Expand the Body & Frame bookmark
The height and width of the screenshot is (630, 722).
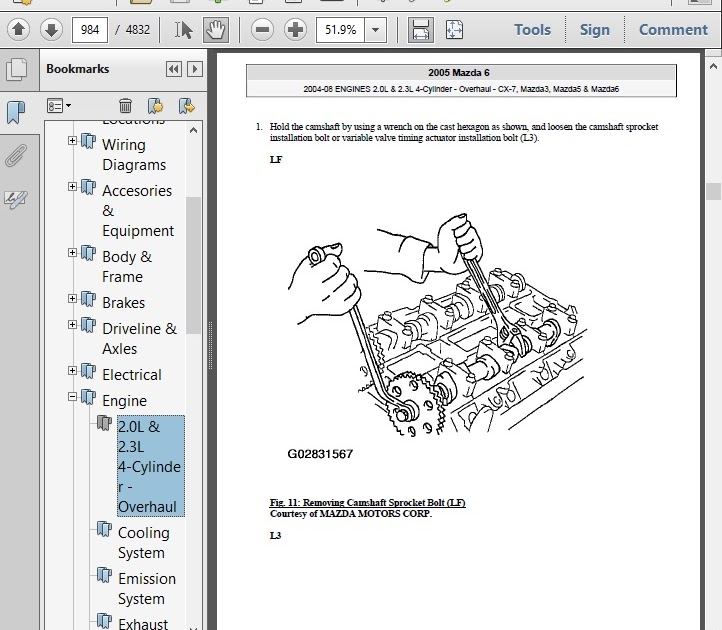click(x=72, y=253)
